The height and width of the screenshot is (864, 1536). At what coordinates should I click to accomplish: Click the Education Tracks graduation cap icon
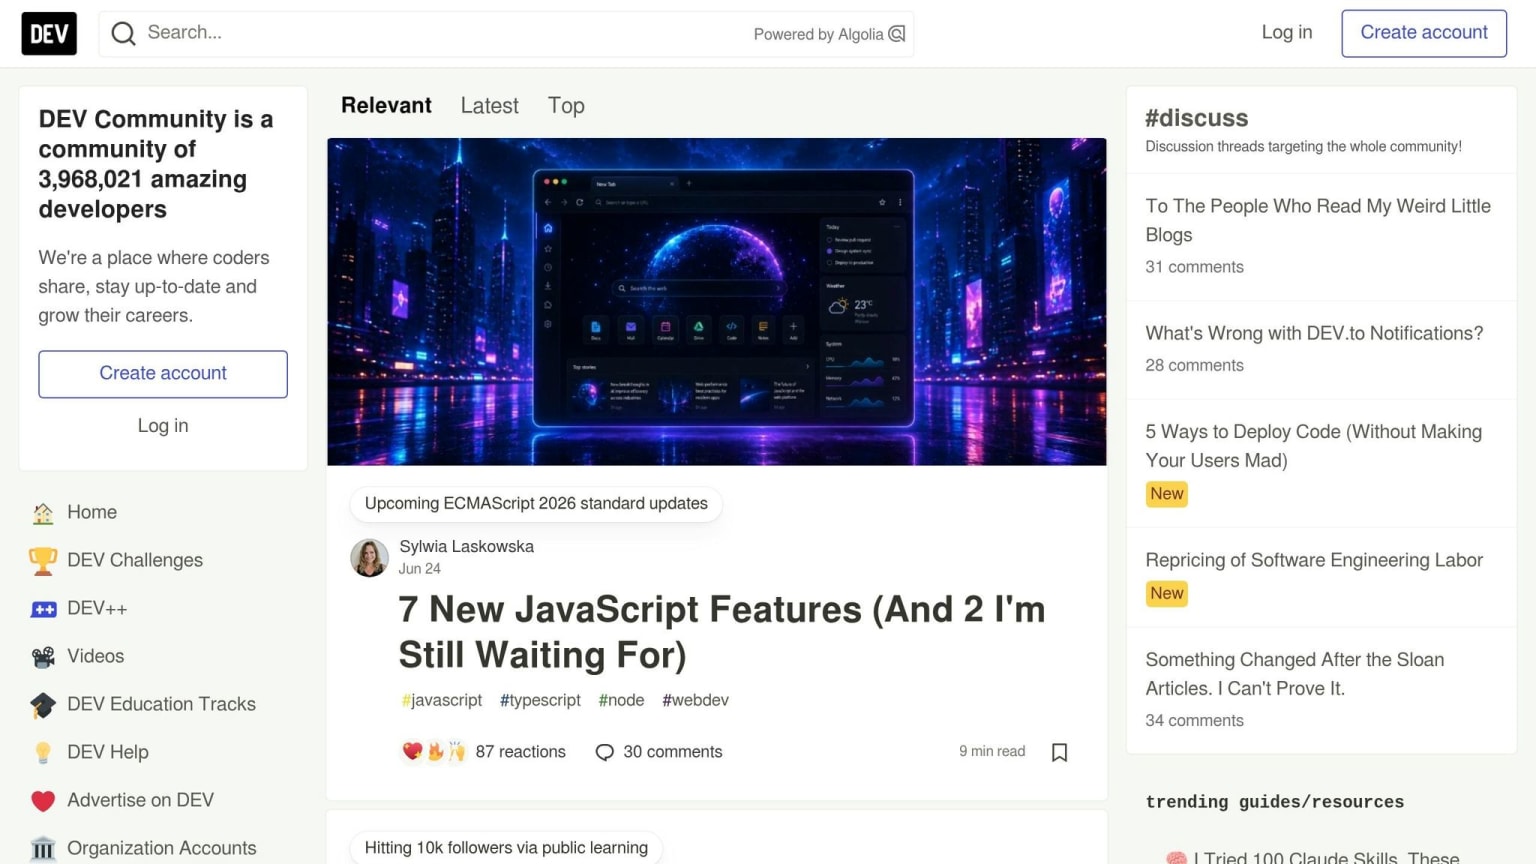(x=43, y=705)
